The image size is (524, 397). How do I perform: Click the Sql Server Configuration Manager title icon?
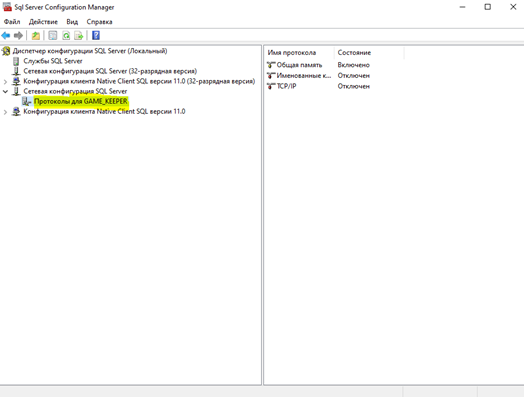(x=7, y=7)
